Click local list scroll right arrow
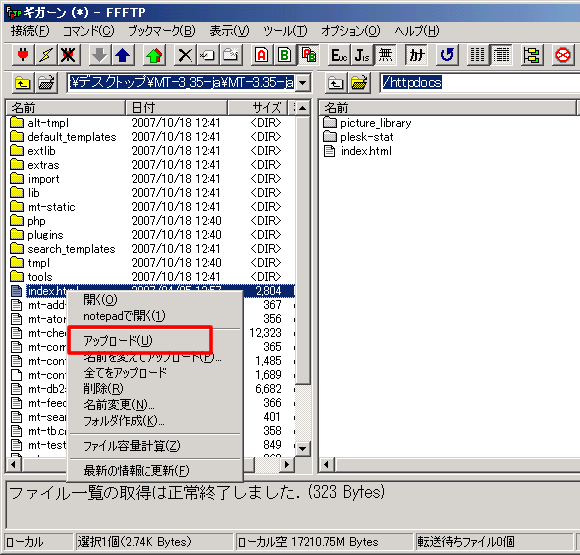 click(287, 464)
